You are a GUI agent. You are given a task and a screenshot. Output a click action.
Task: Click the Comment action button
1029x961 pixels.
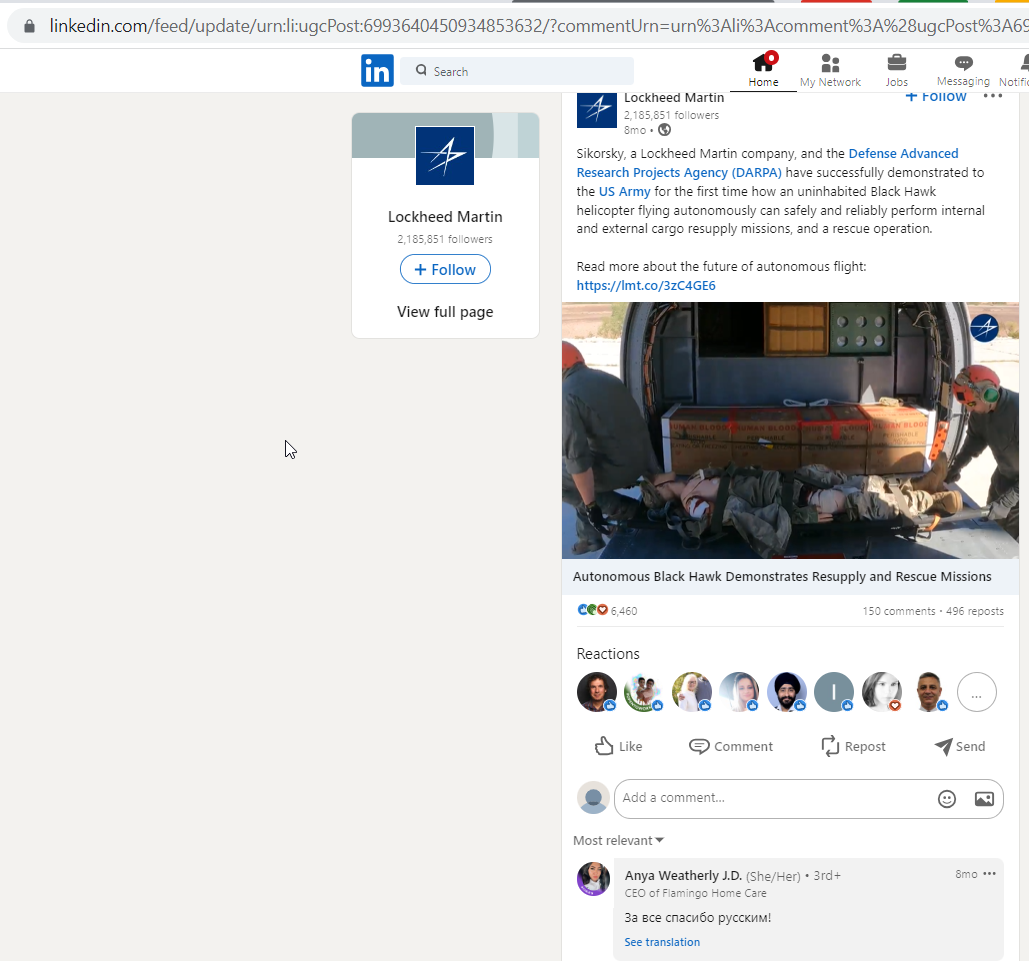(731, 746)
